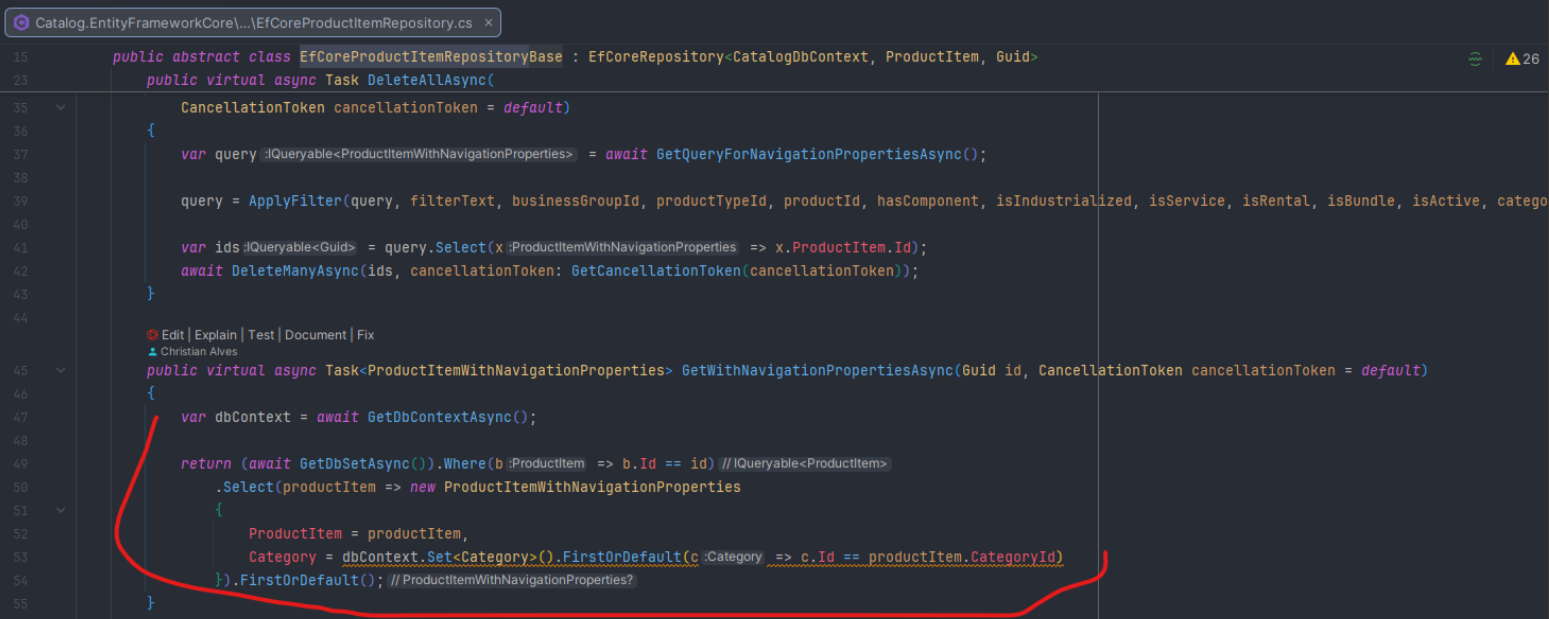Click the C# file icon on the editor tab
The width and height of the screenshot is (1549, 619).
21,22
